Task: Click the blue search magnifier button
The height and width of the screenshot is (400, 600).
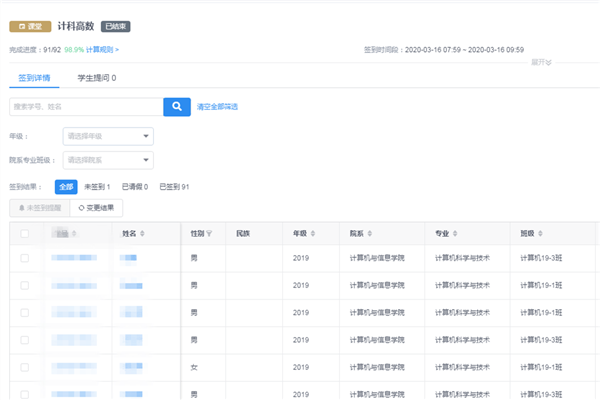Action: pos(176,106)
